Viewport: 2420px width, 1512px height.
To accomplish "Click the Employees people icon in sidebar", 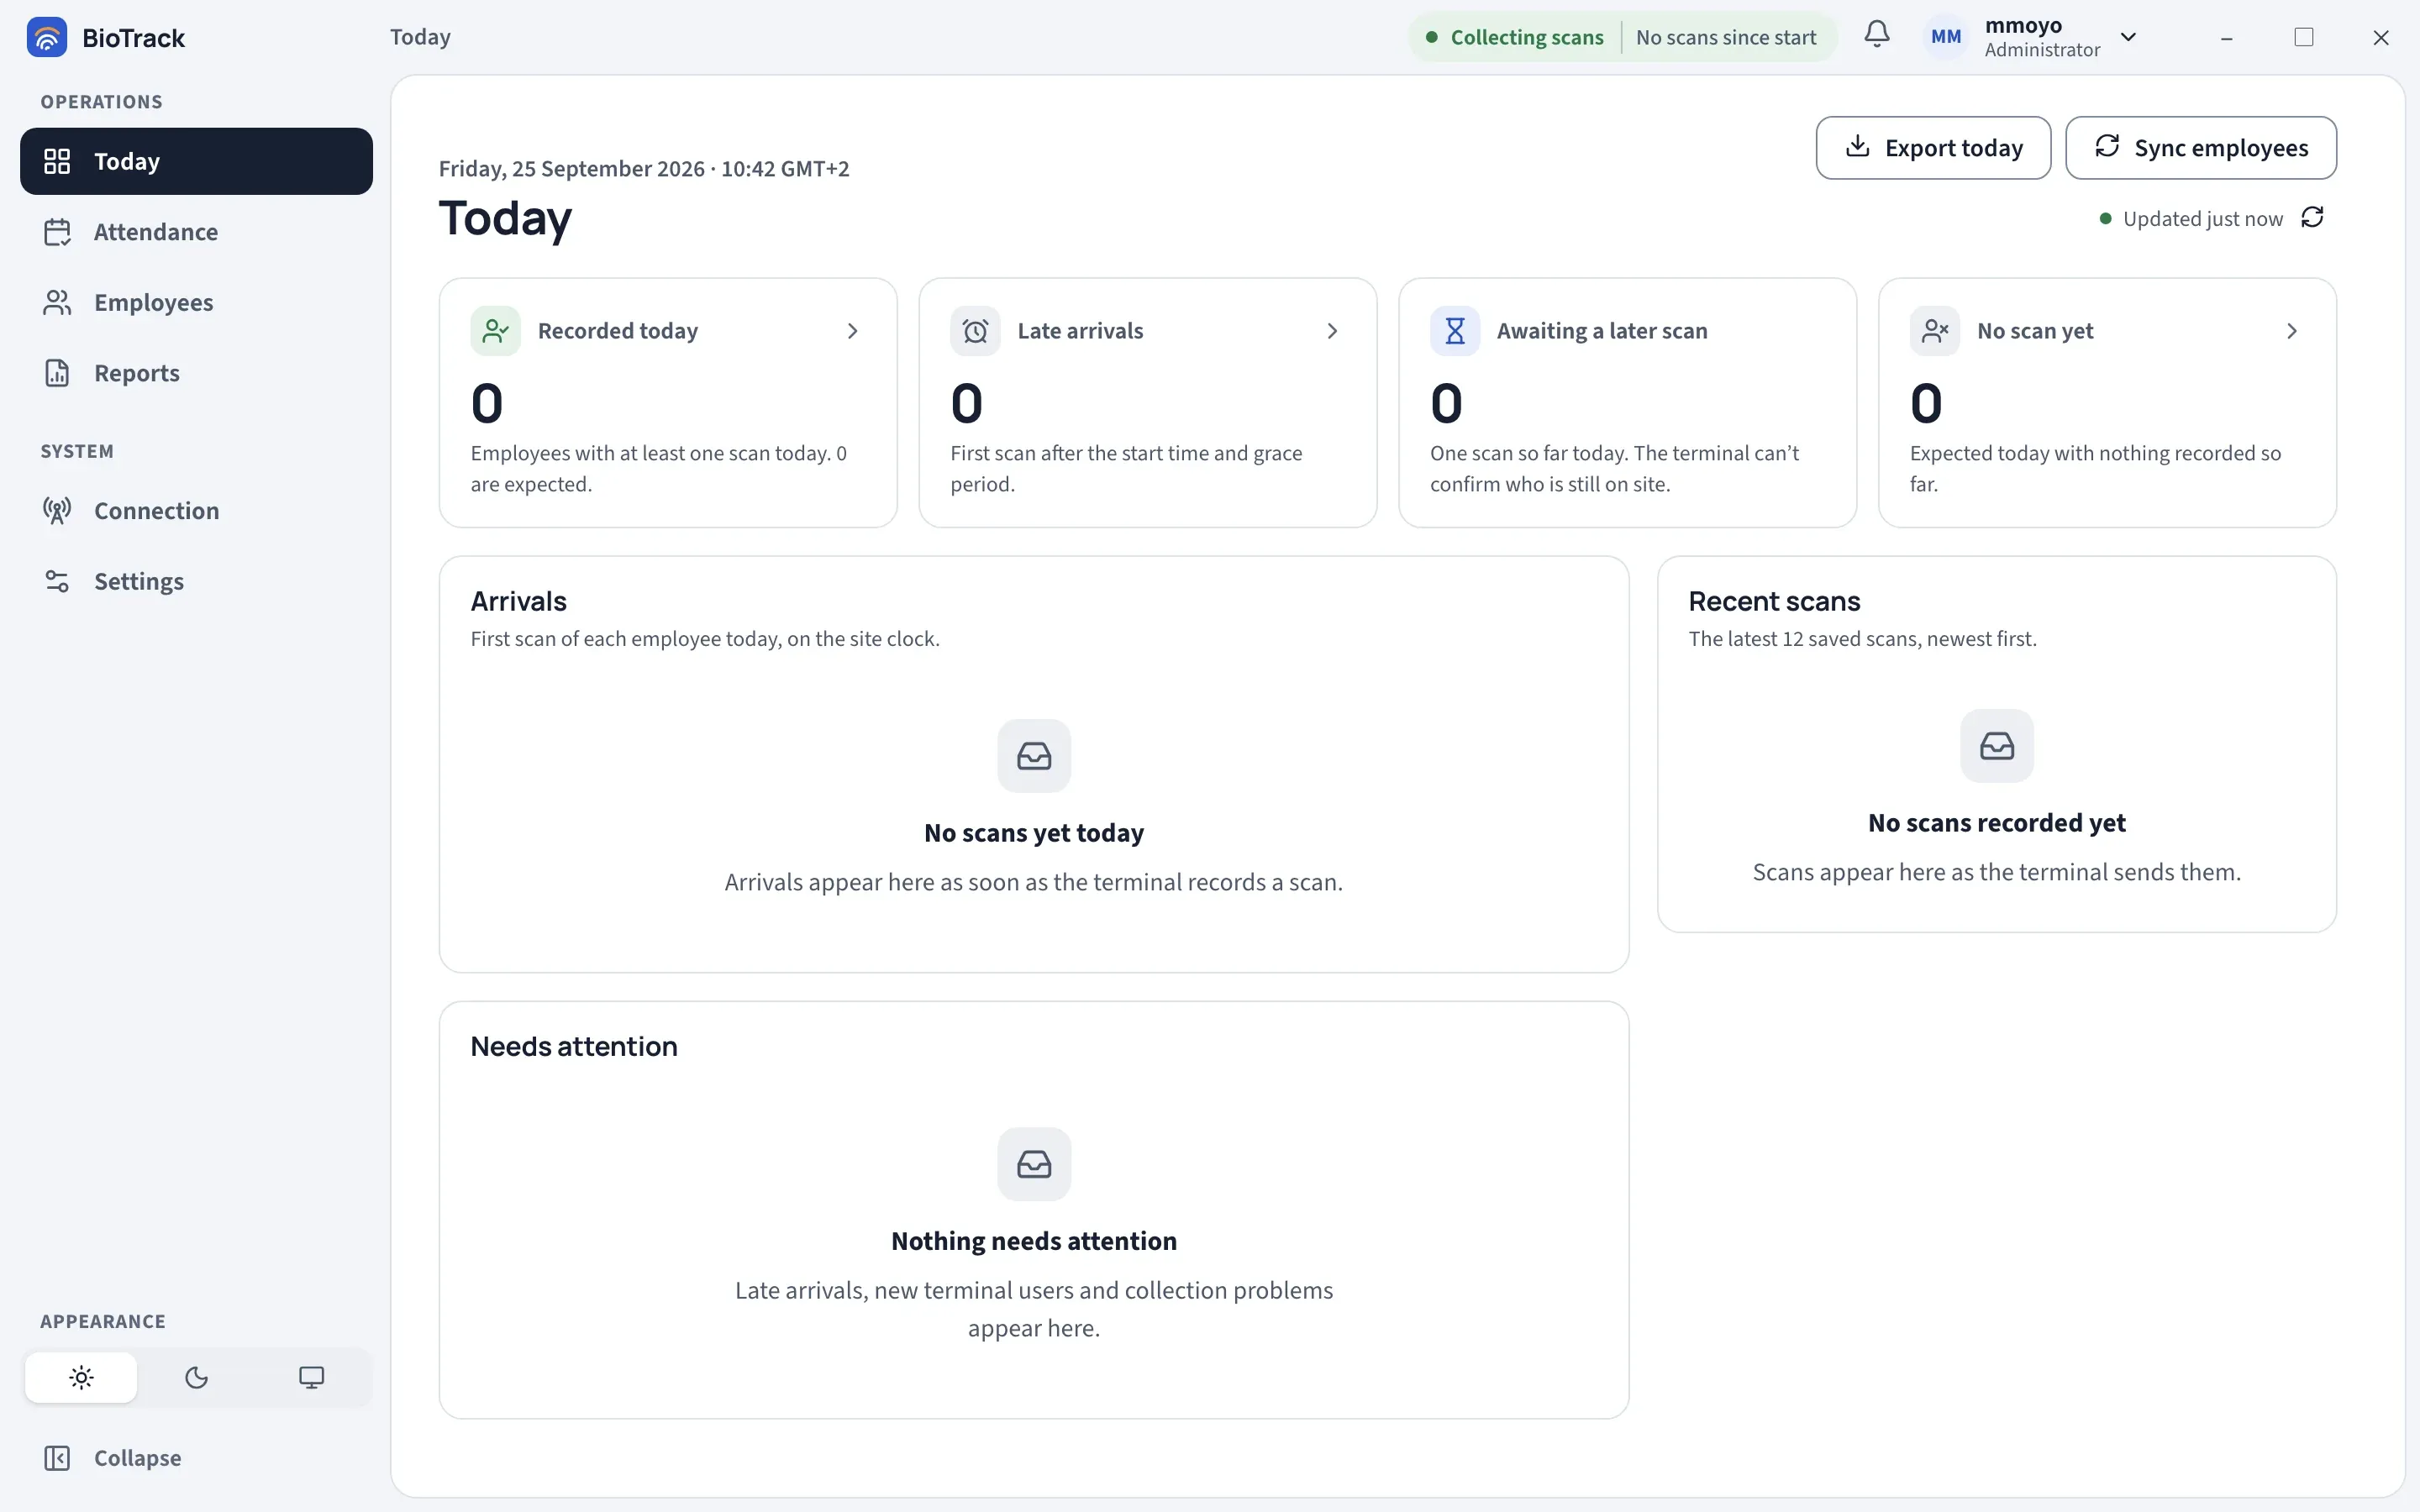I will 57,302.
